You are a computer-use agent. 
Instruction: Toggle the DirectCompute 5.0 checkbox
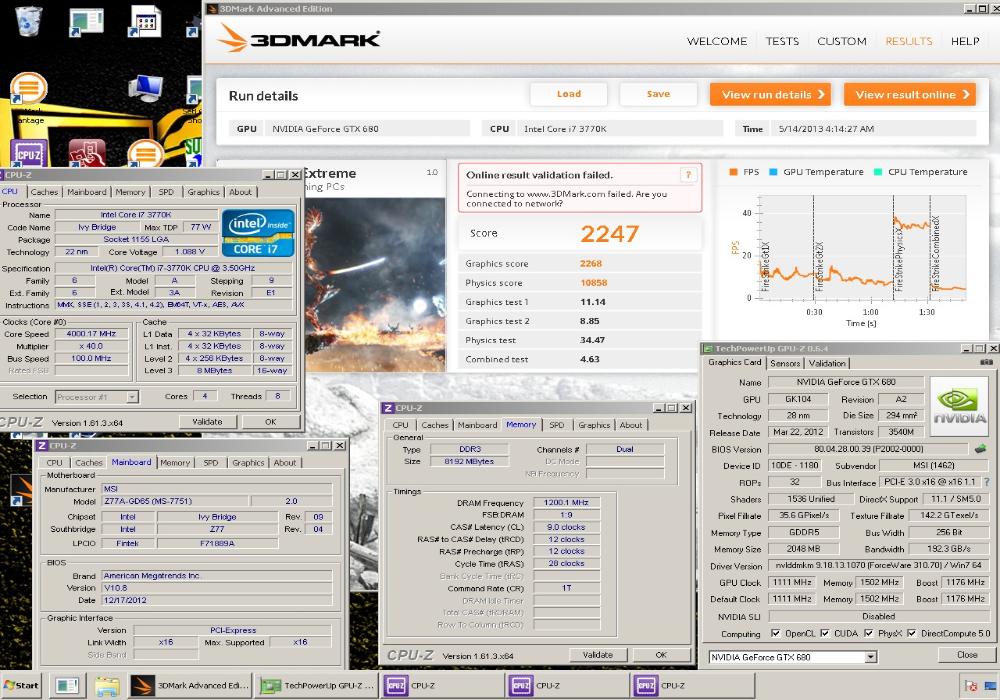click(x=911, y=633)
